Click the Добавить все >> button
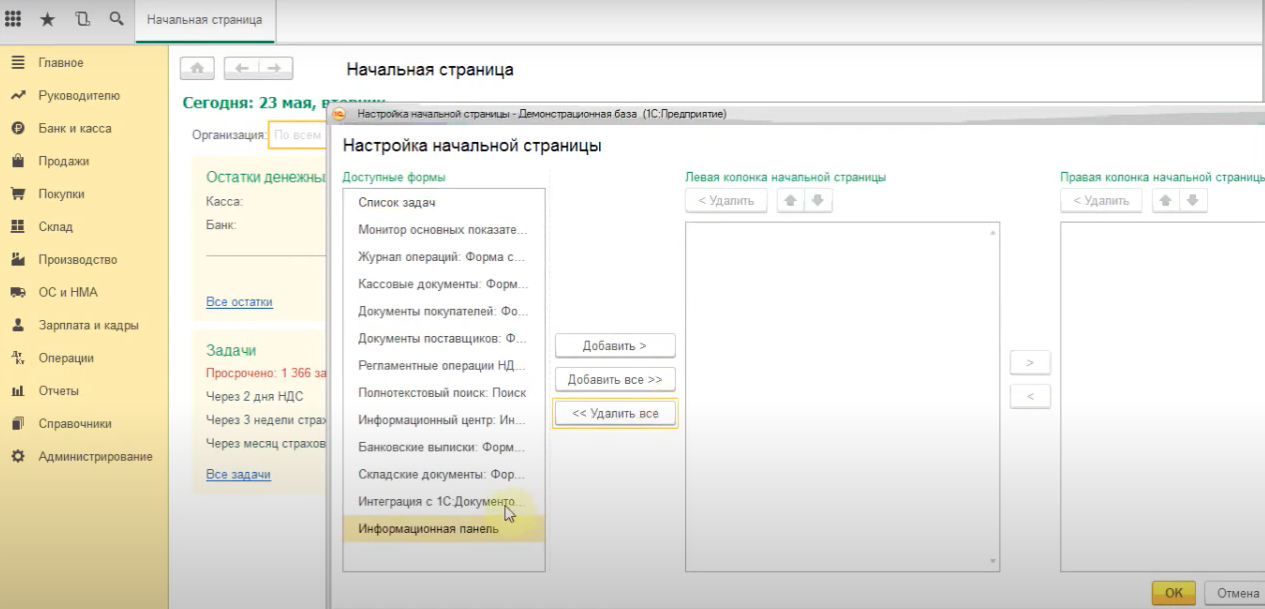The image size is (1265, 609). tap(615, 380)
